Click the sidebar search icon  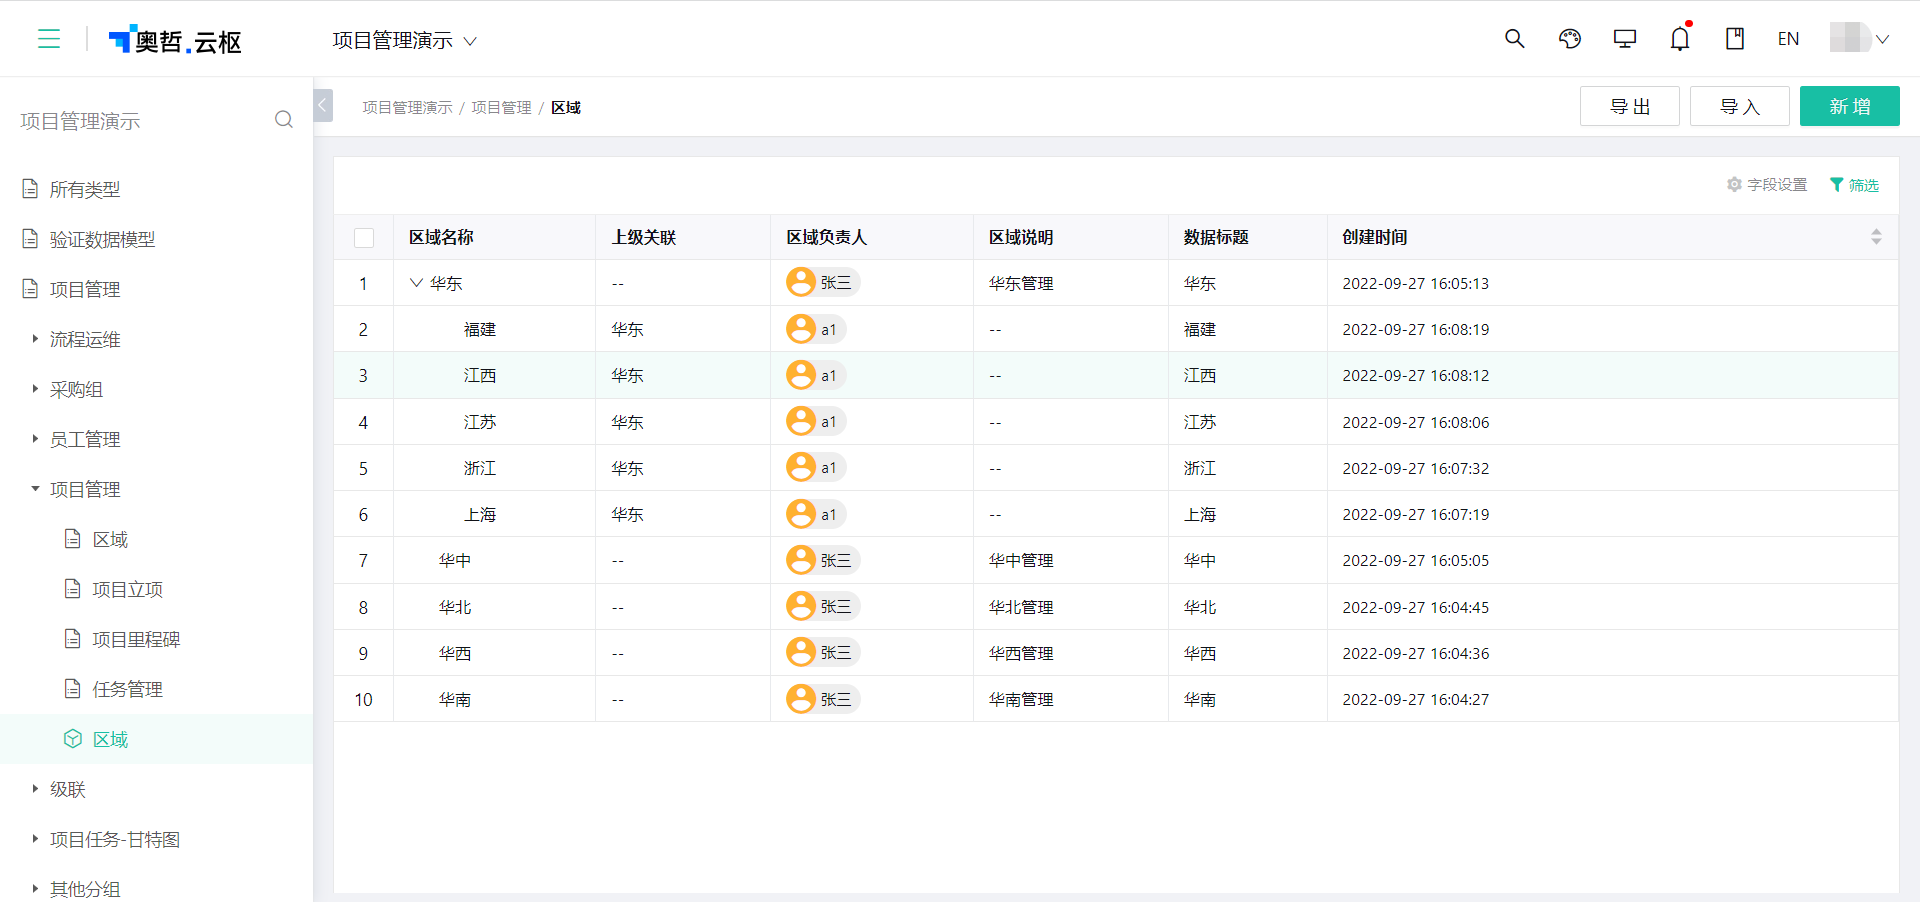(284, 120)
